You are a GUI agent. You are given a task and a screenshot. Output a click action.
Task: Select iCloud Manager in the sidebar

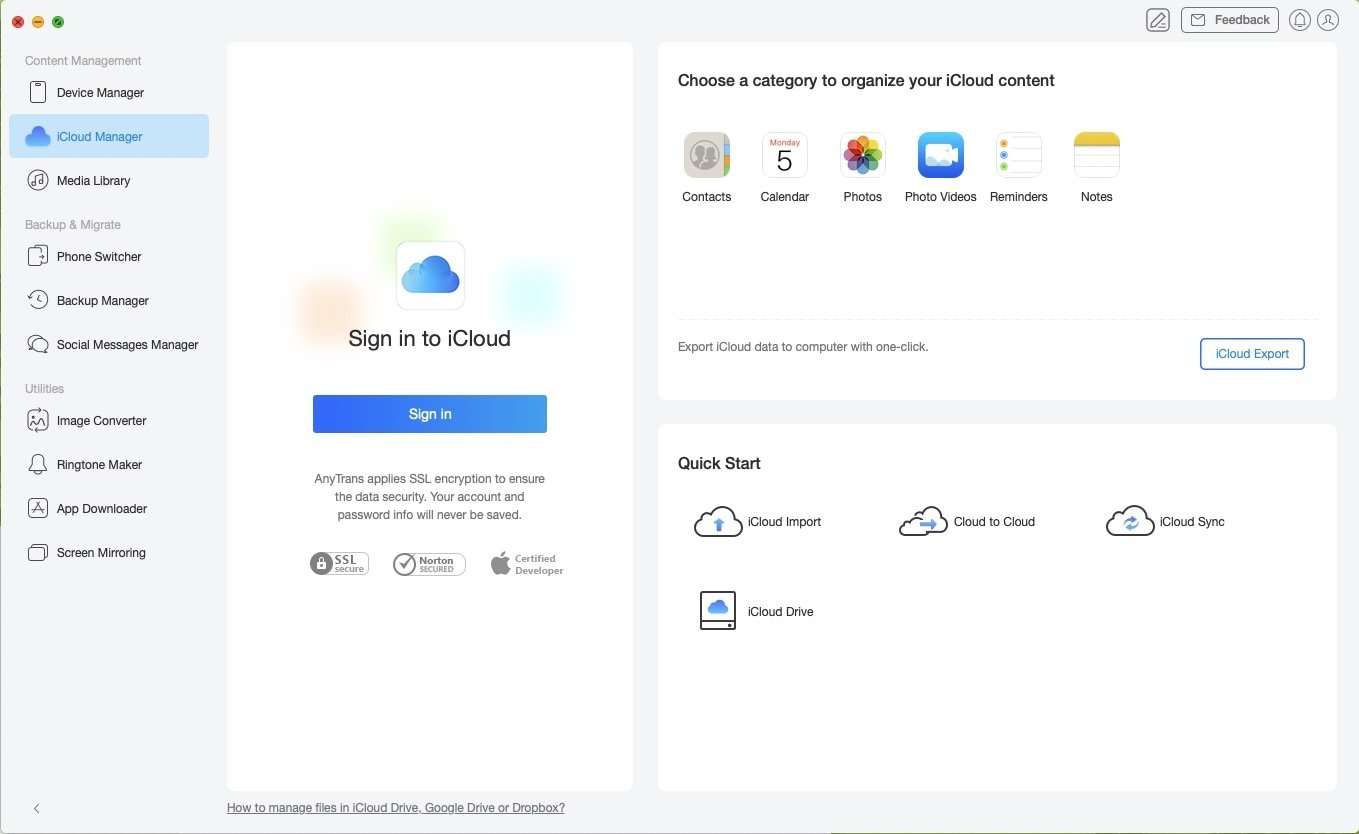coord(109,136)
